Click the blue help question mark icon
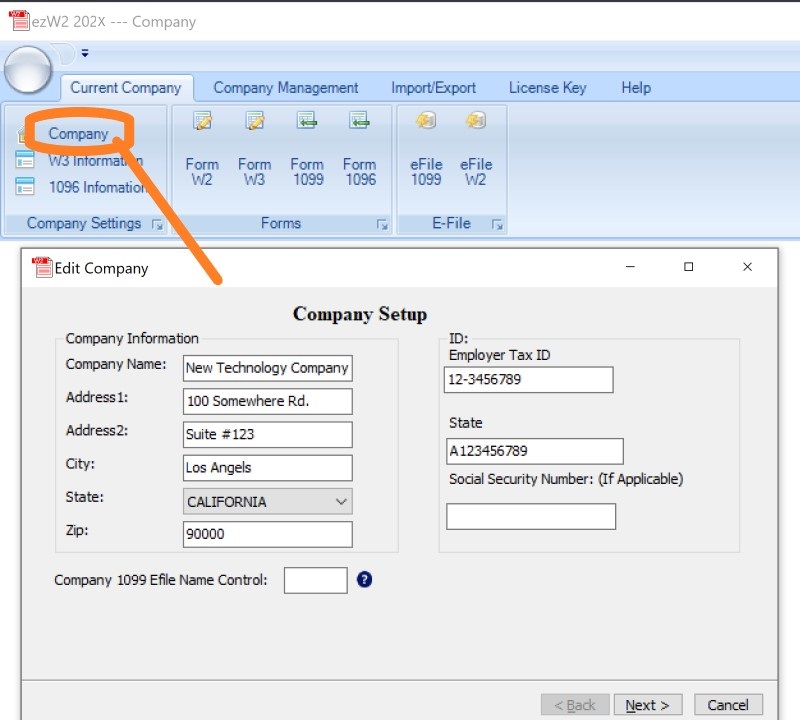The height and width of the screenshot is (720, 800). tap(364, 579)
